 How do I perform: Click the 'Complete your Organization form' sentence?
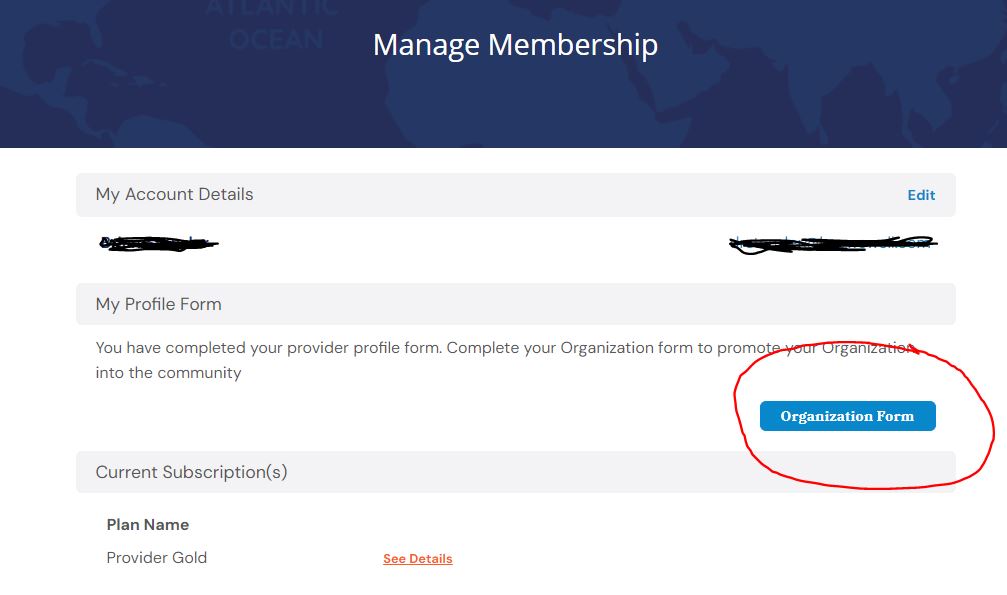click(x=683, y=348)
